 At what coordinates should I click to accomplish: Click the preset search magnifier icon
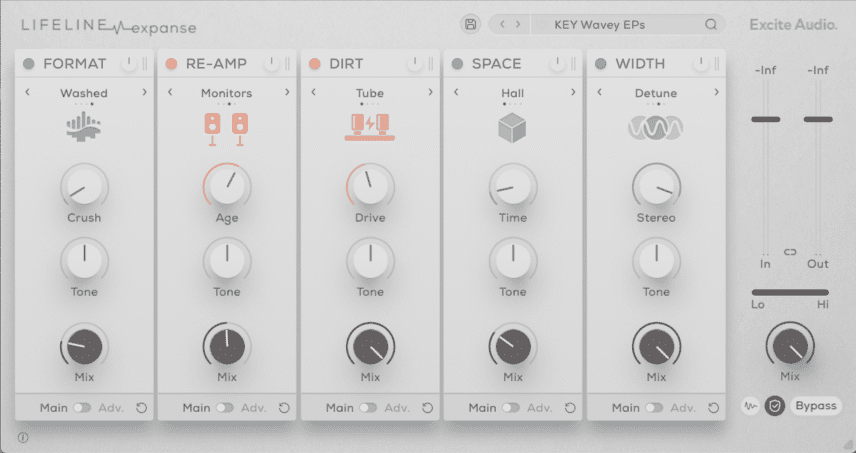711,25
